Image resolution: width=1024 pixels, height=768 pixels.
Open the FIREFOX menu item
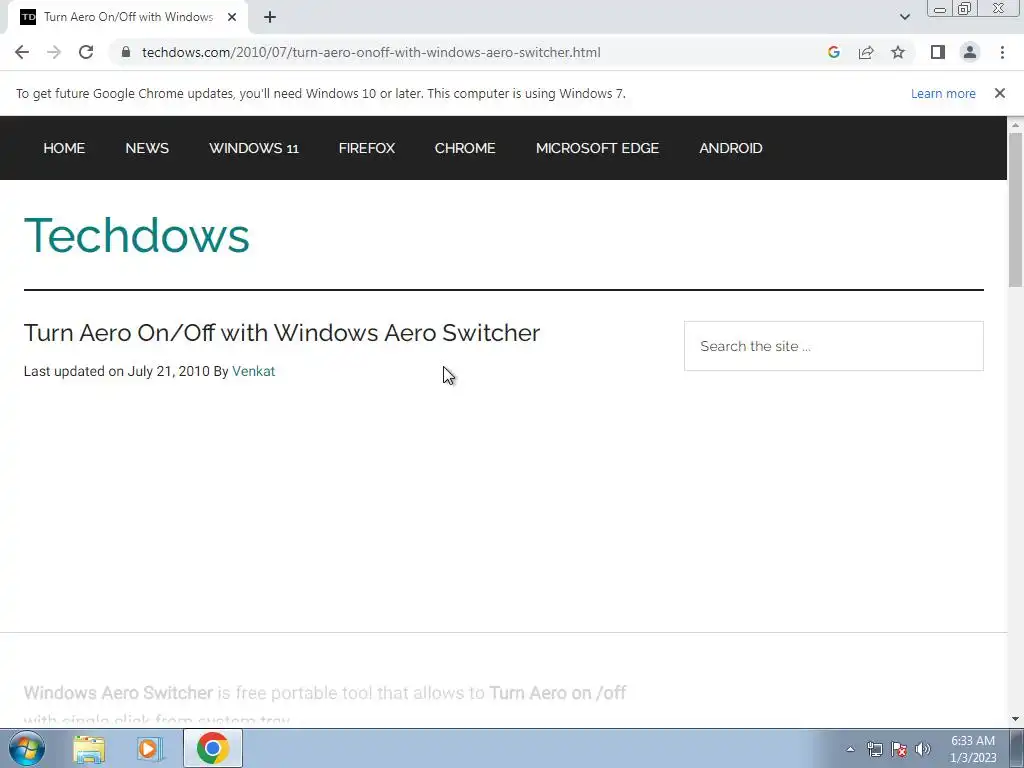[366, 148]
